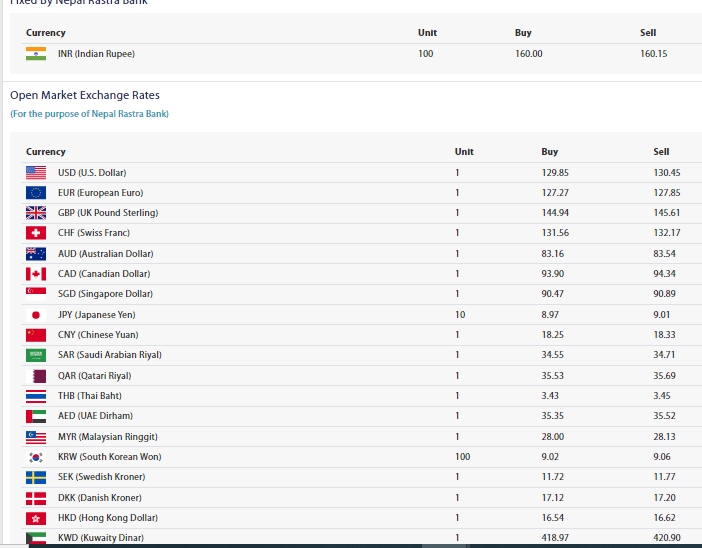Click the AUD (Australian Dollar) row label
The image size is (702, 548).
(105, 254)
